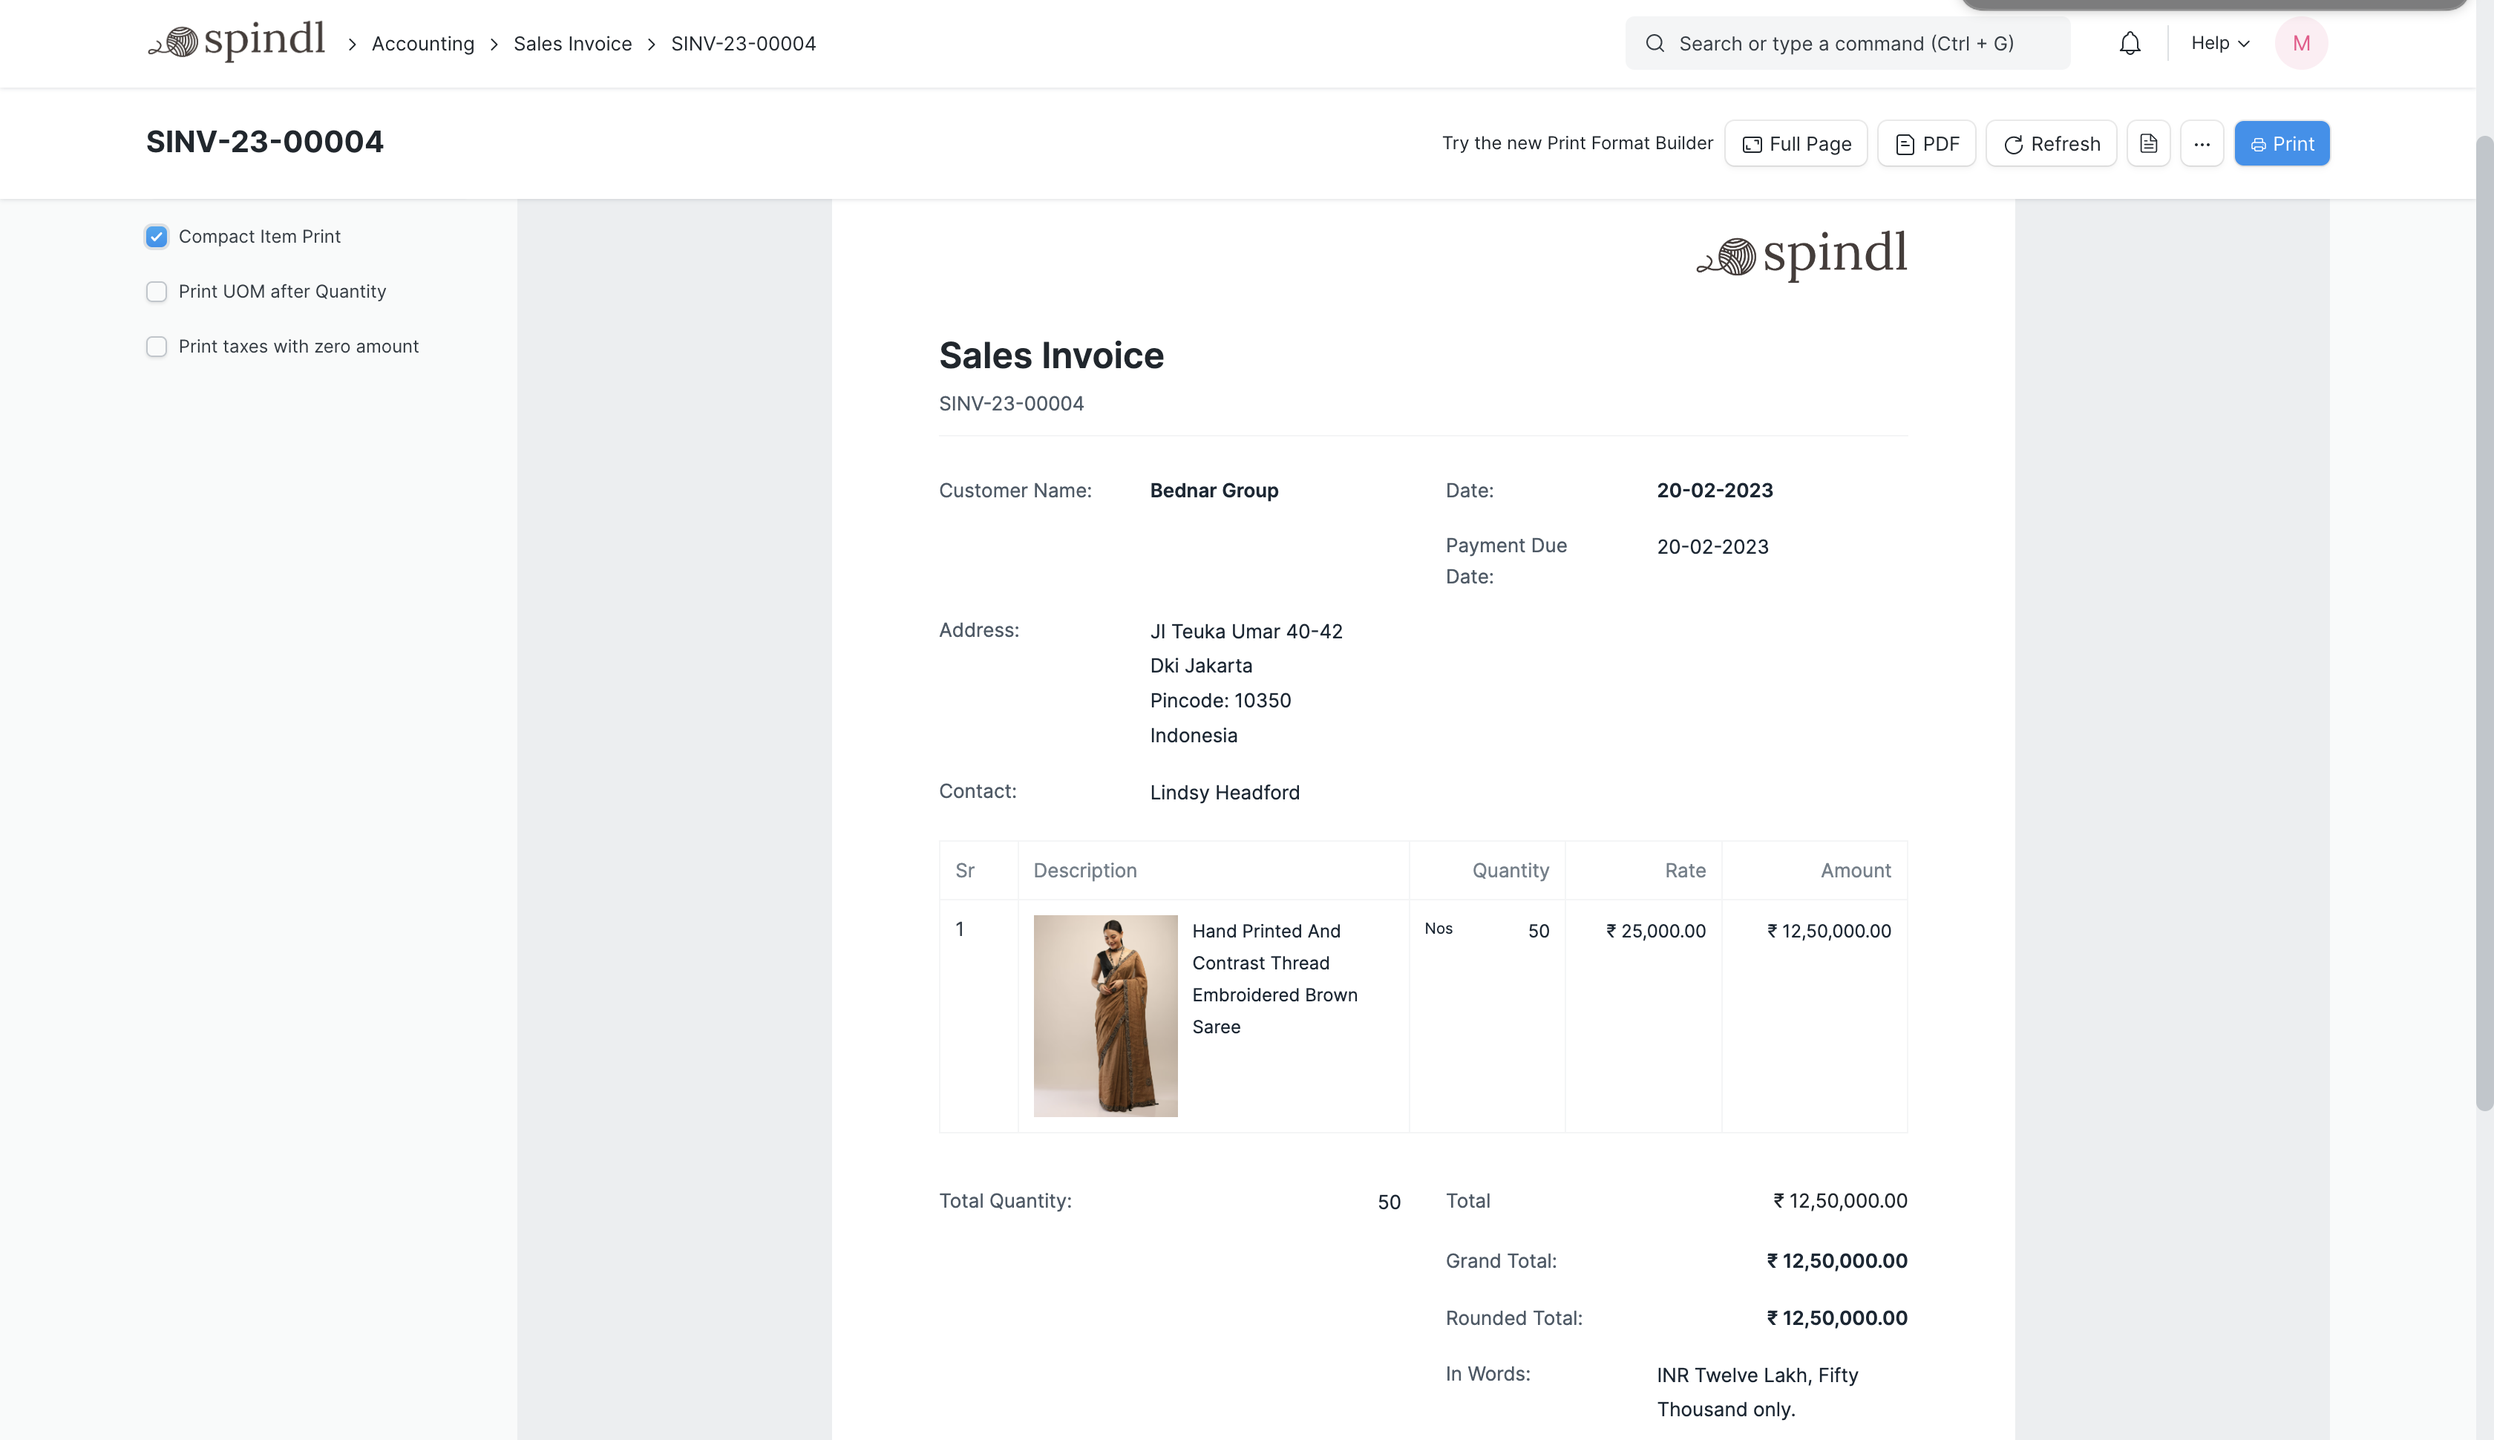Click the document icon button in toolbar

[x=2148, y=144]
